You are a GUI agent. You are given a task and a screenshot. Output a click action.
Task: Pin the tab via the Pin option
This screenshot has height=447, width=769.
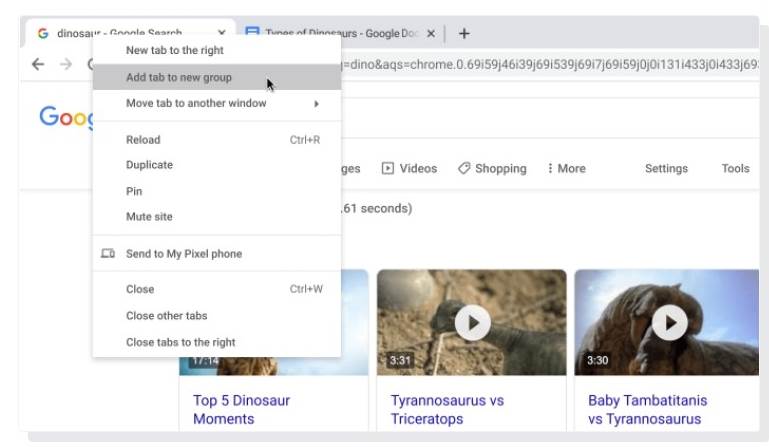click(x=134, y=191)
